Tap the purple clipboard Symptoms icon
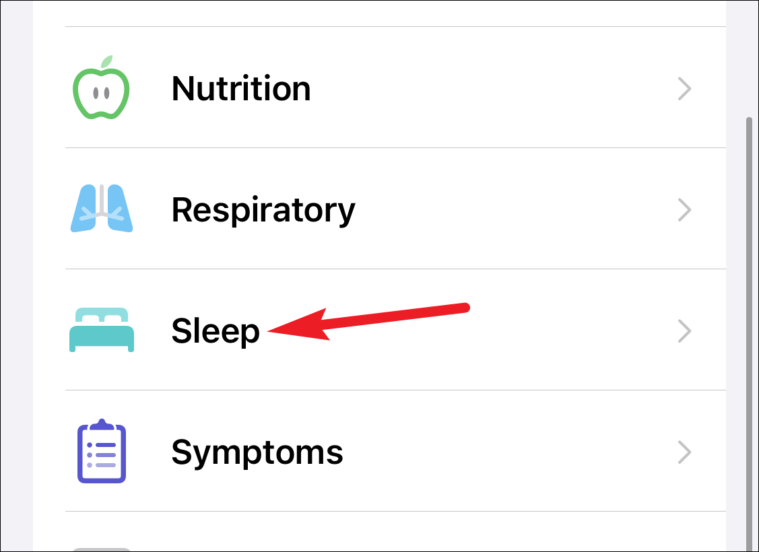Image resolution: width=759 pixels, height=552 pixels. [x=102, y=451]
